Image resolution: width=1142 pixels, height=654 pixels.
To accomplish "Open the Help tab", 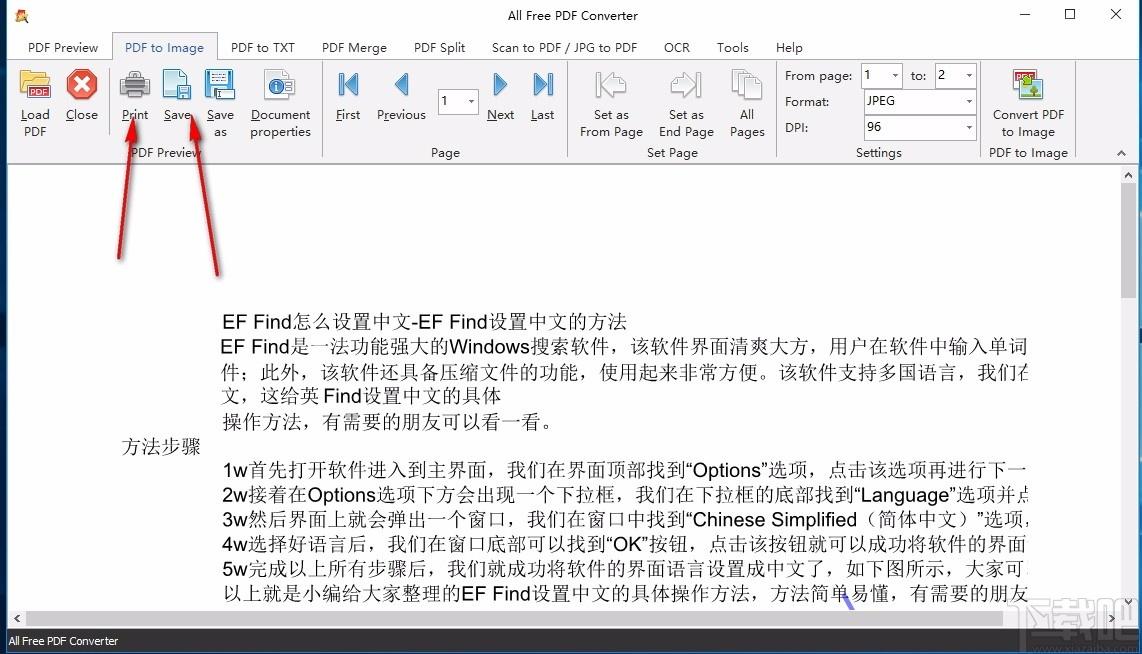I will click(789, 47).
